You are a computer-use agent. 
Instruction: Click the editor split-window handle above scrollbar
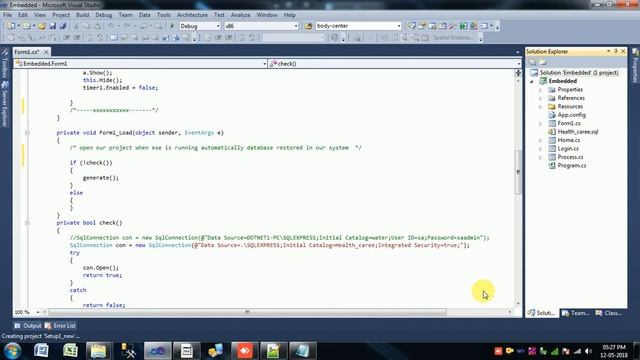(518, 73)
